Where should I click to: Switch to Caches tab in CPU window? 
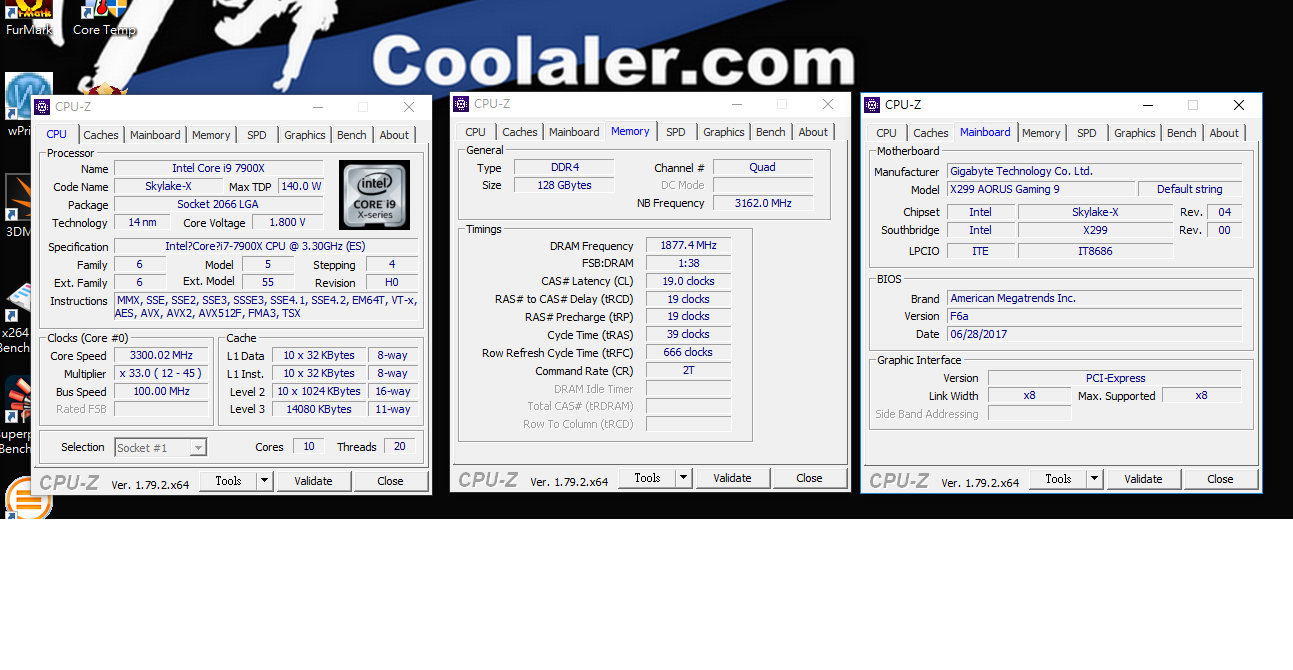(101, 135)
